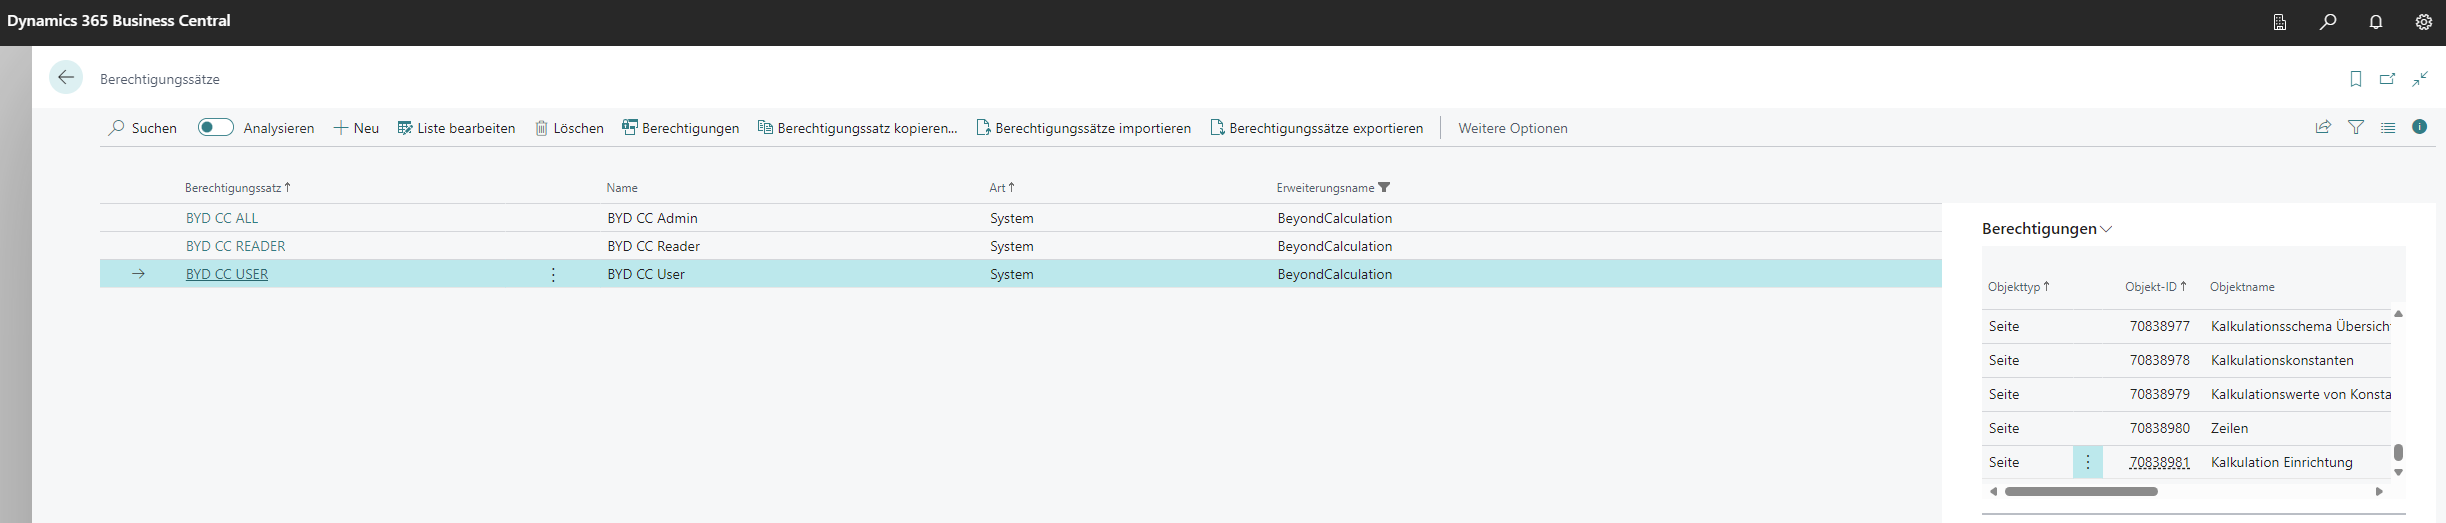This screenshot has width=2446, height=523.
Task: Open object ID 70838981 link
Action: click(x=2160, y=462)
